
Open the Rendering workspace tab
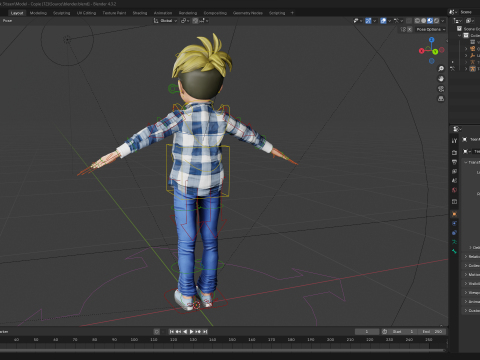click(188, 13)
